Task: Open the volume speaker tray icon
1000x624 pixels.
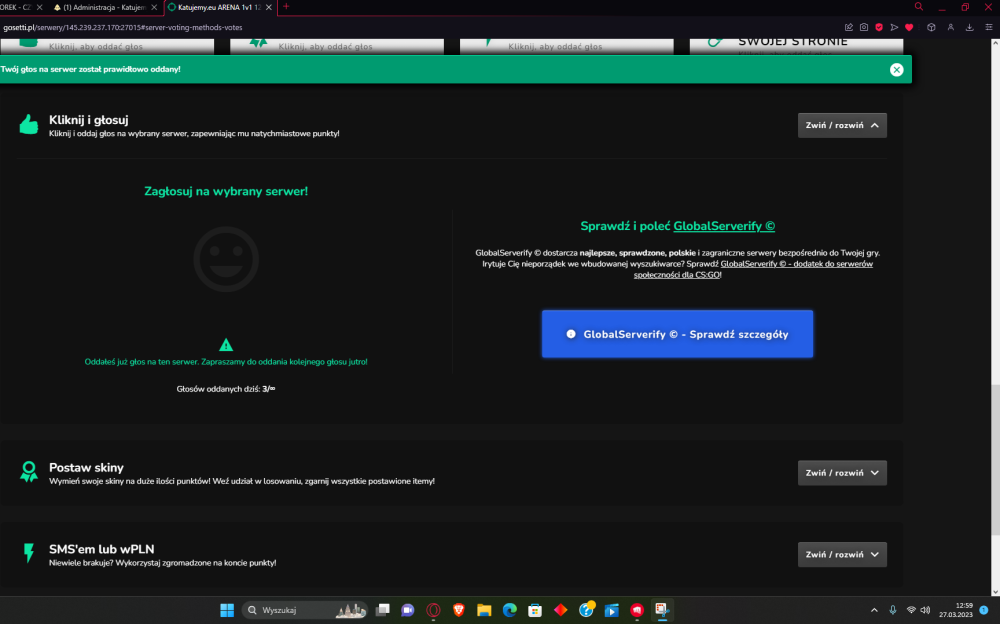Action: (925, 610)
